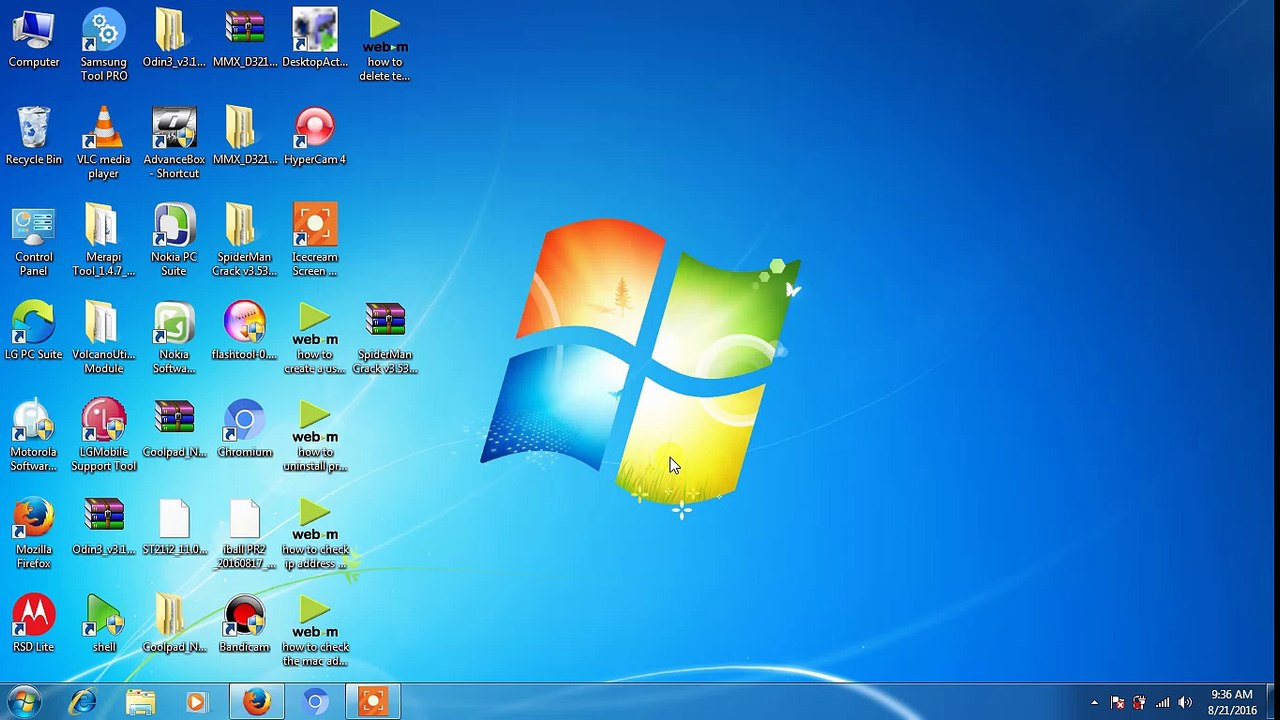Image resolution: width=1280 pixels, height=720 pixels.
Task: Switch to Firefox on the taskbar
Action: click(257, 702)
